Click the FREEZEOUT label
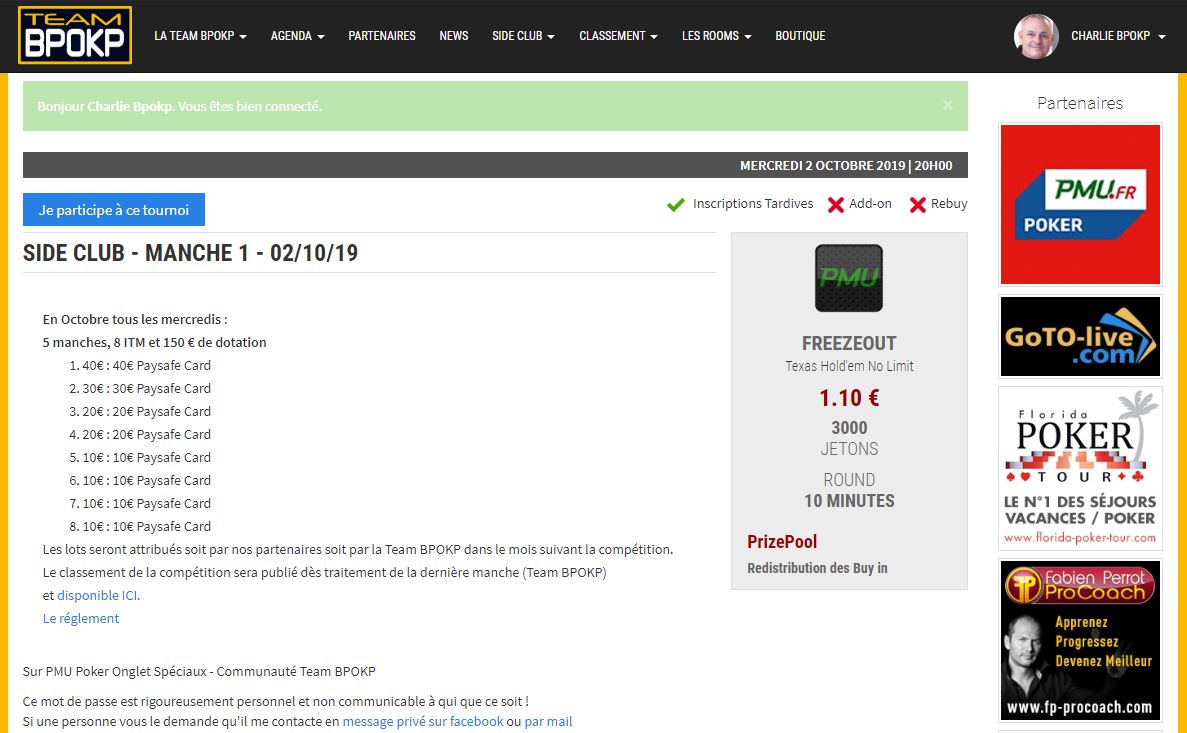The width and height of the screenshot is (1187, 733). coord(849,343)
